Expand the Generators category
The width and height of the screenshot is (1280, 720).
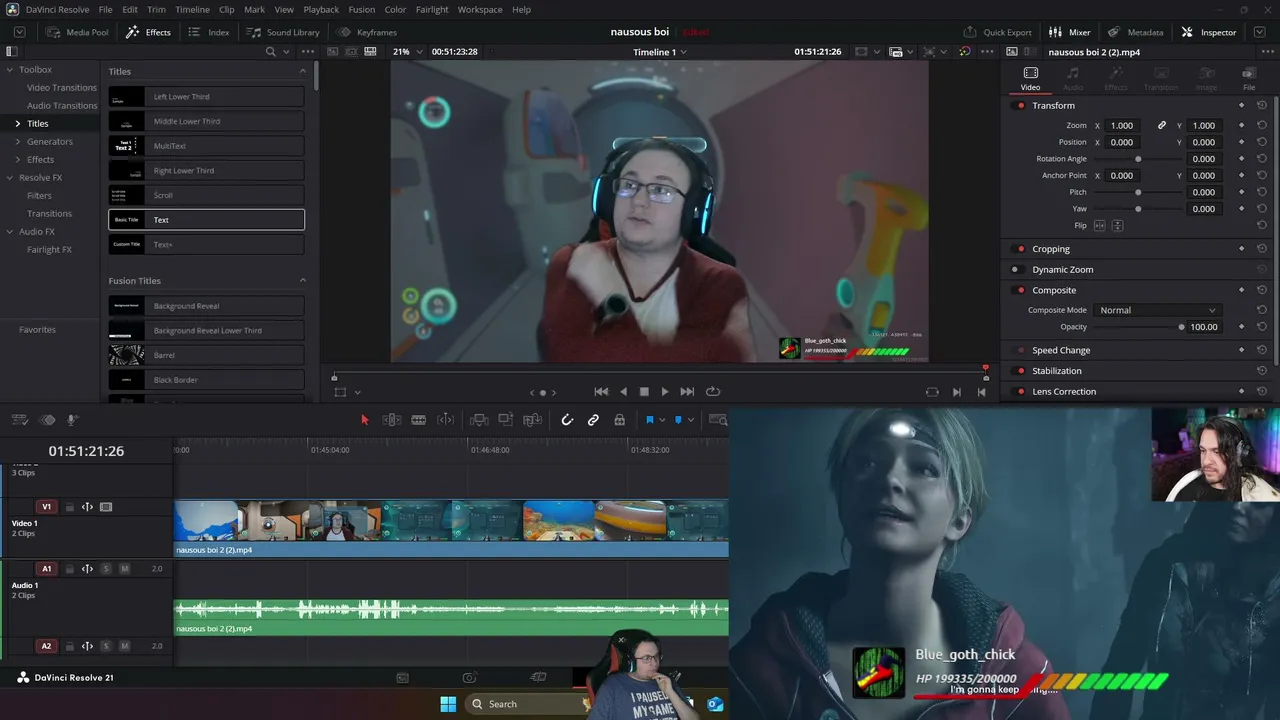17,142
